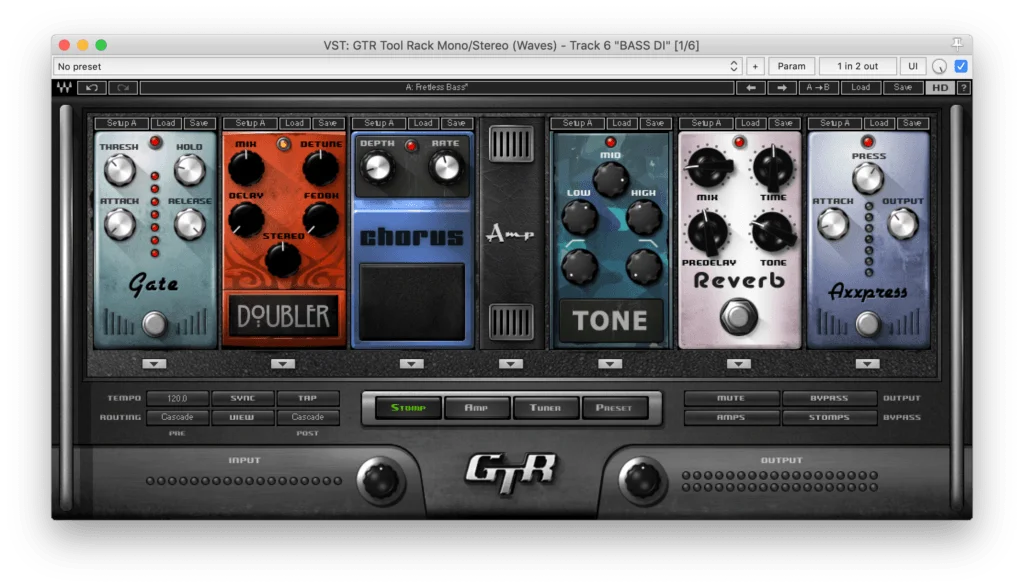Open the dropdown arrow below the Chorus pedal
The width and height of the screenshot is (1024, 588).
coord(411,364)
